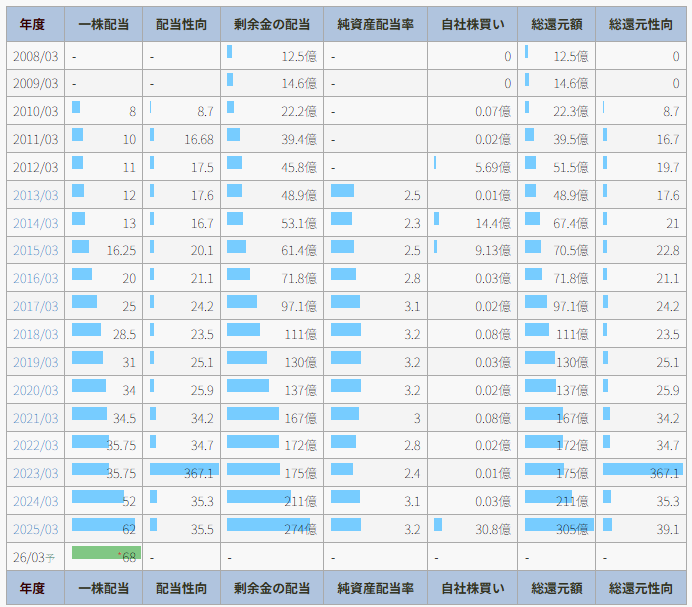Open the 2025/03 fiscal year link
692x607 pixels.
click(x=35, y=529)
